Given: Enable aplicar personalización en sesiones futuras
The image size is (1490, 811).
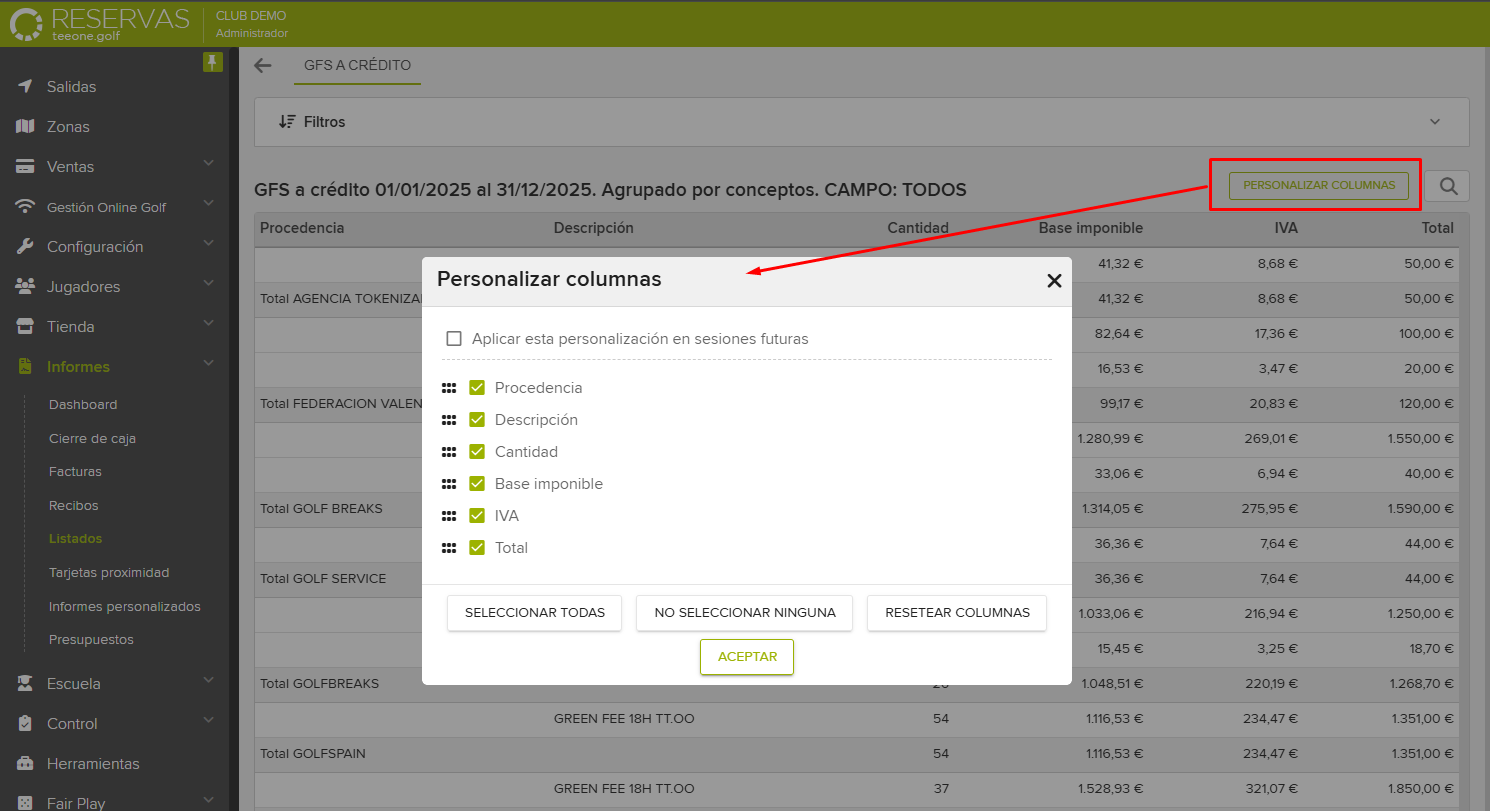Looking at the screenshot, I should coord(454,338).
